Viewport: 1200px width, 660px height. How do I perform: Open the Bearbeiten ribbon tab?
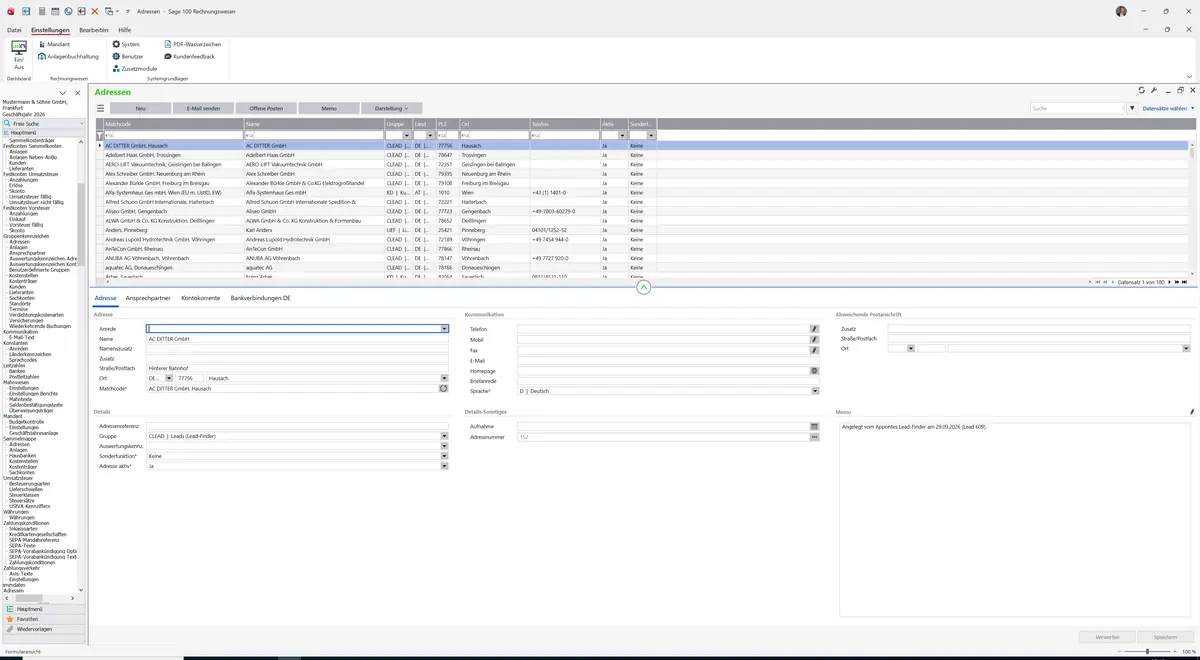click(x=94, y=30)
